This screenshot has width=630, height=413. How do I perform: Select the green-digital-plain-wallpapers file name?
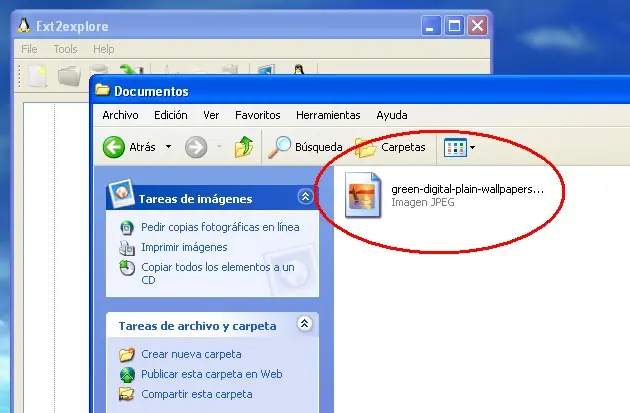[467, 189]
